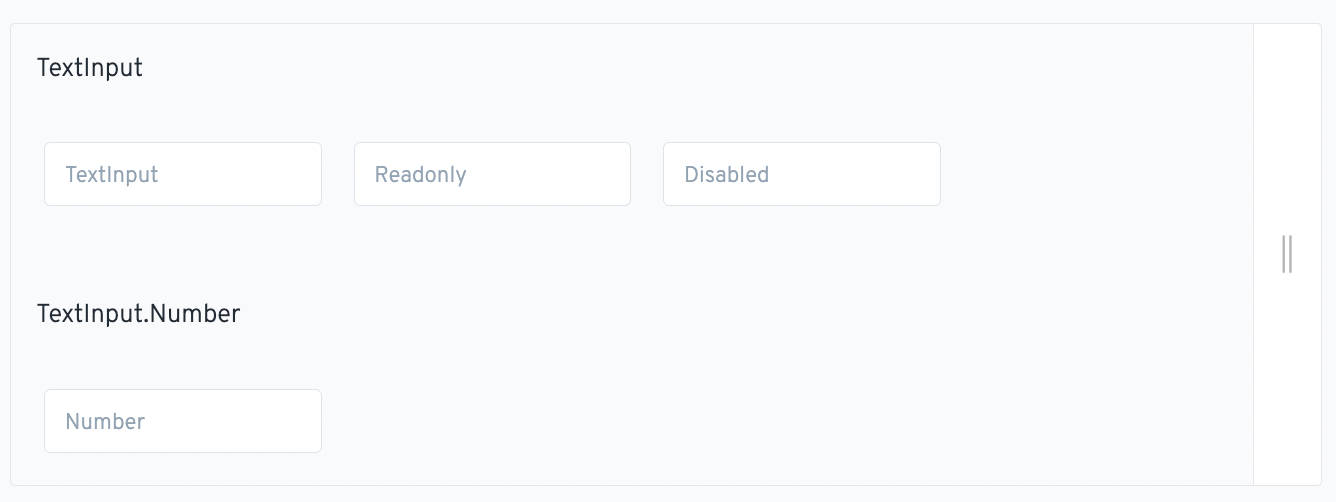
Task: Click the middle input labeled Readonly
Action: [x=492, y=174]
